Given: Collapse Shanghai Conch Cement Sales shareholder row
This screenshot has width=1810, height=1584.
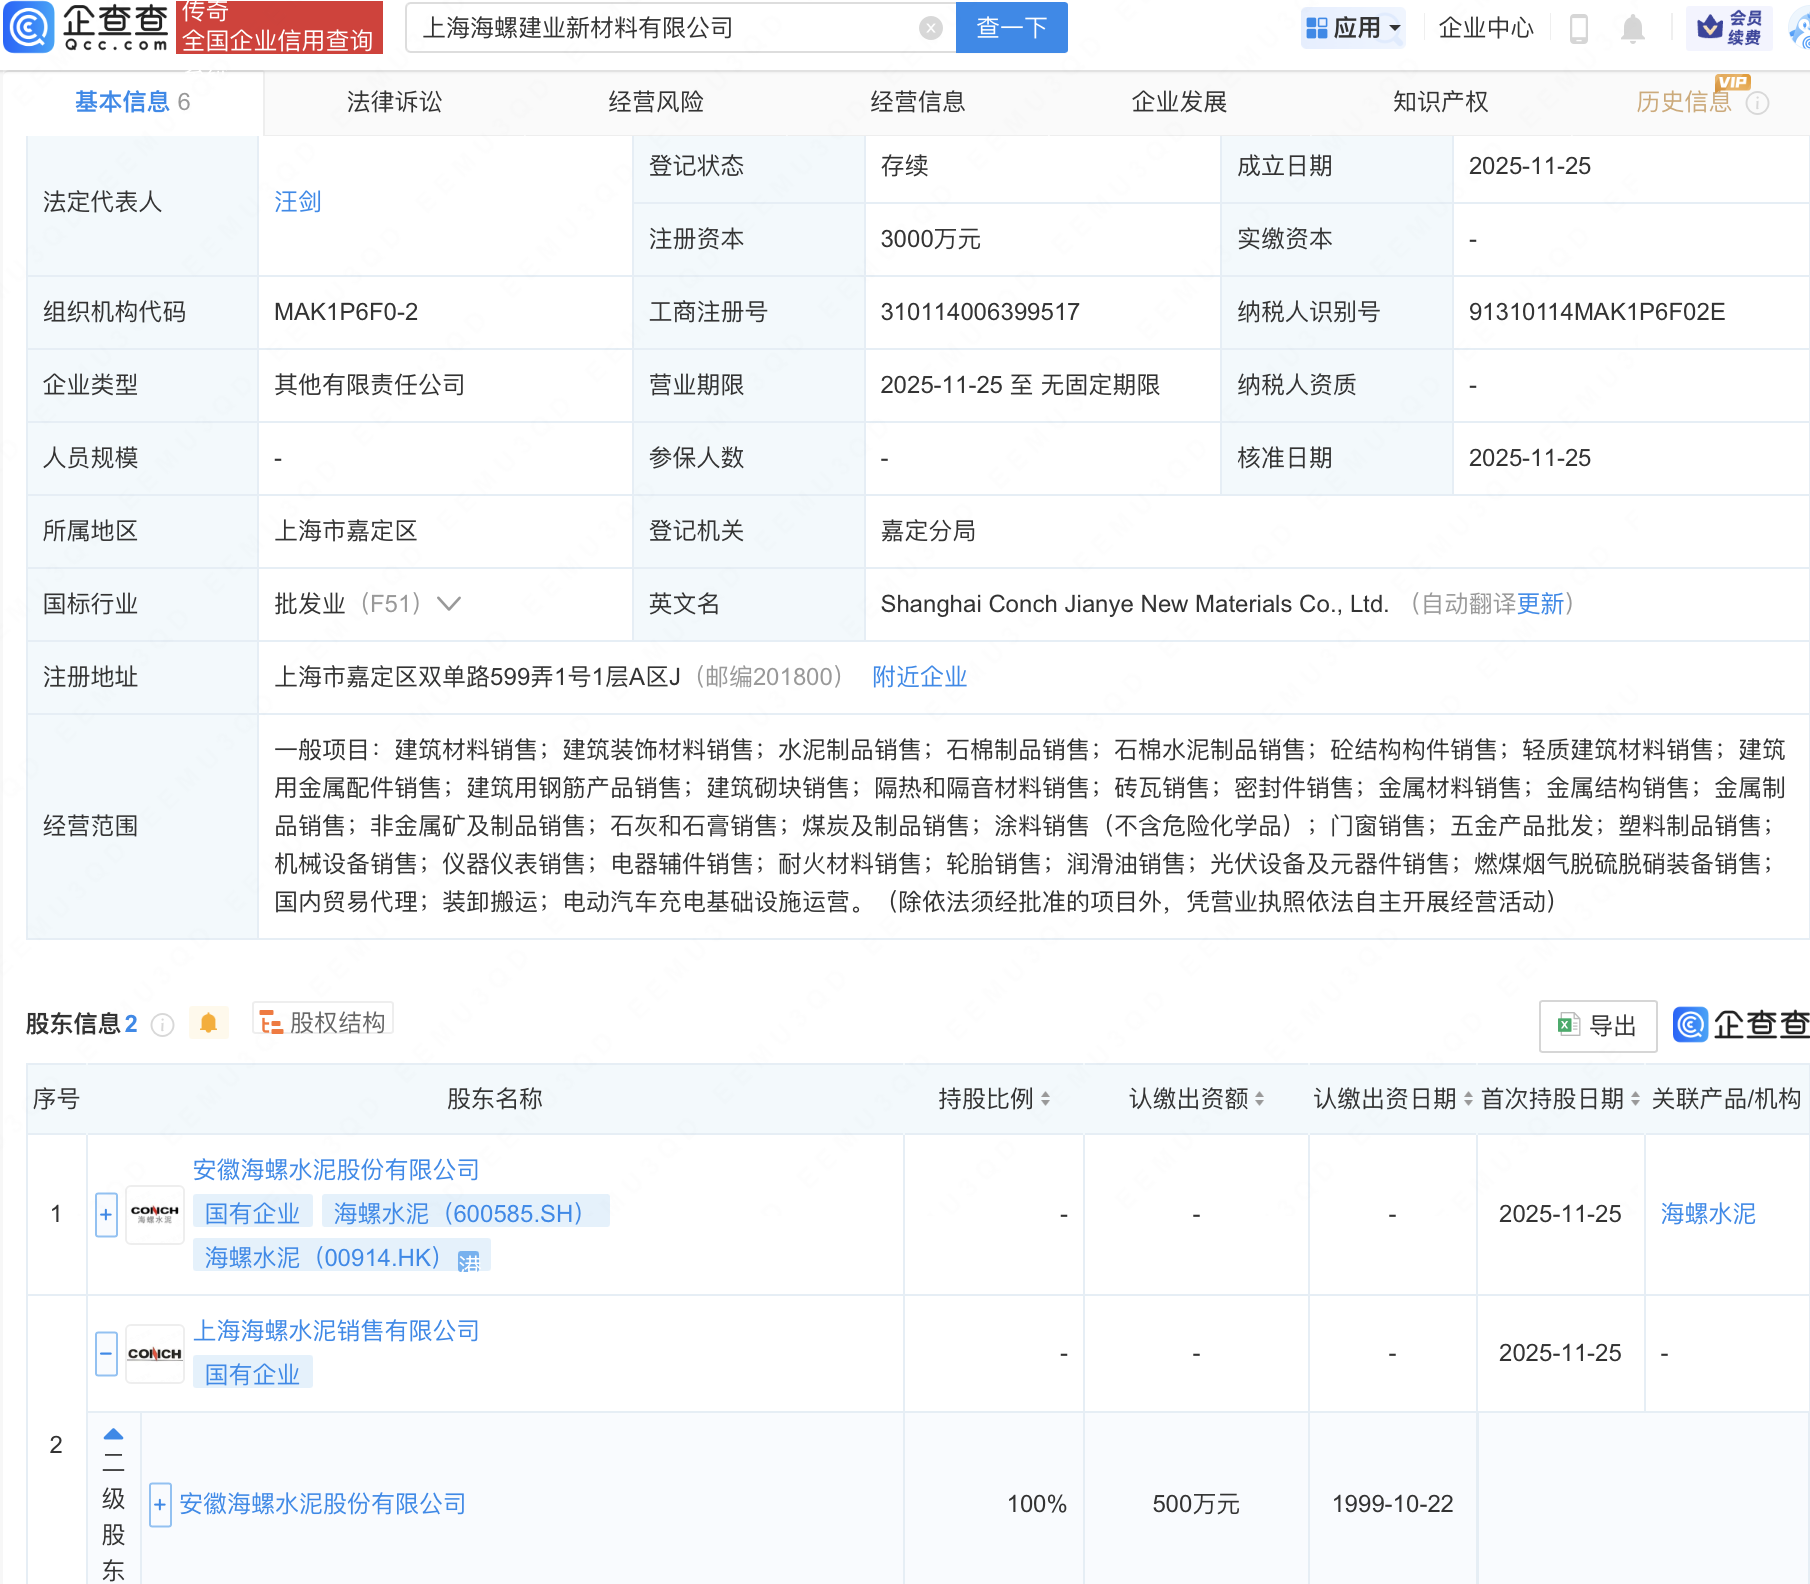Looking at the screenshot, I should click(106, 1353).
